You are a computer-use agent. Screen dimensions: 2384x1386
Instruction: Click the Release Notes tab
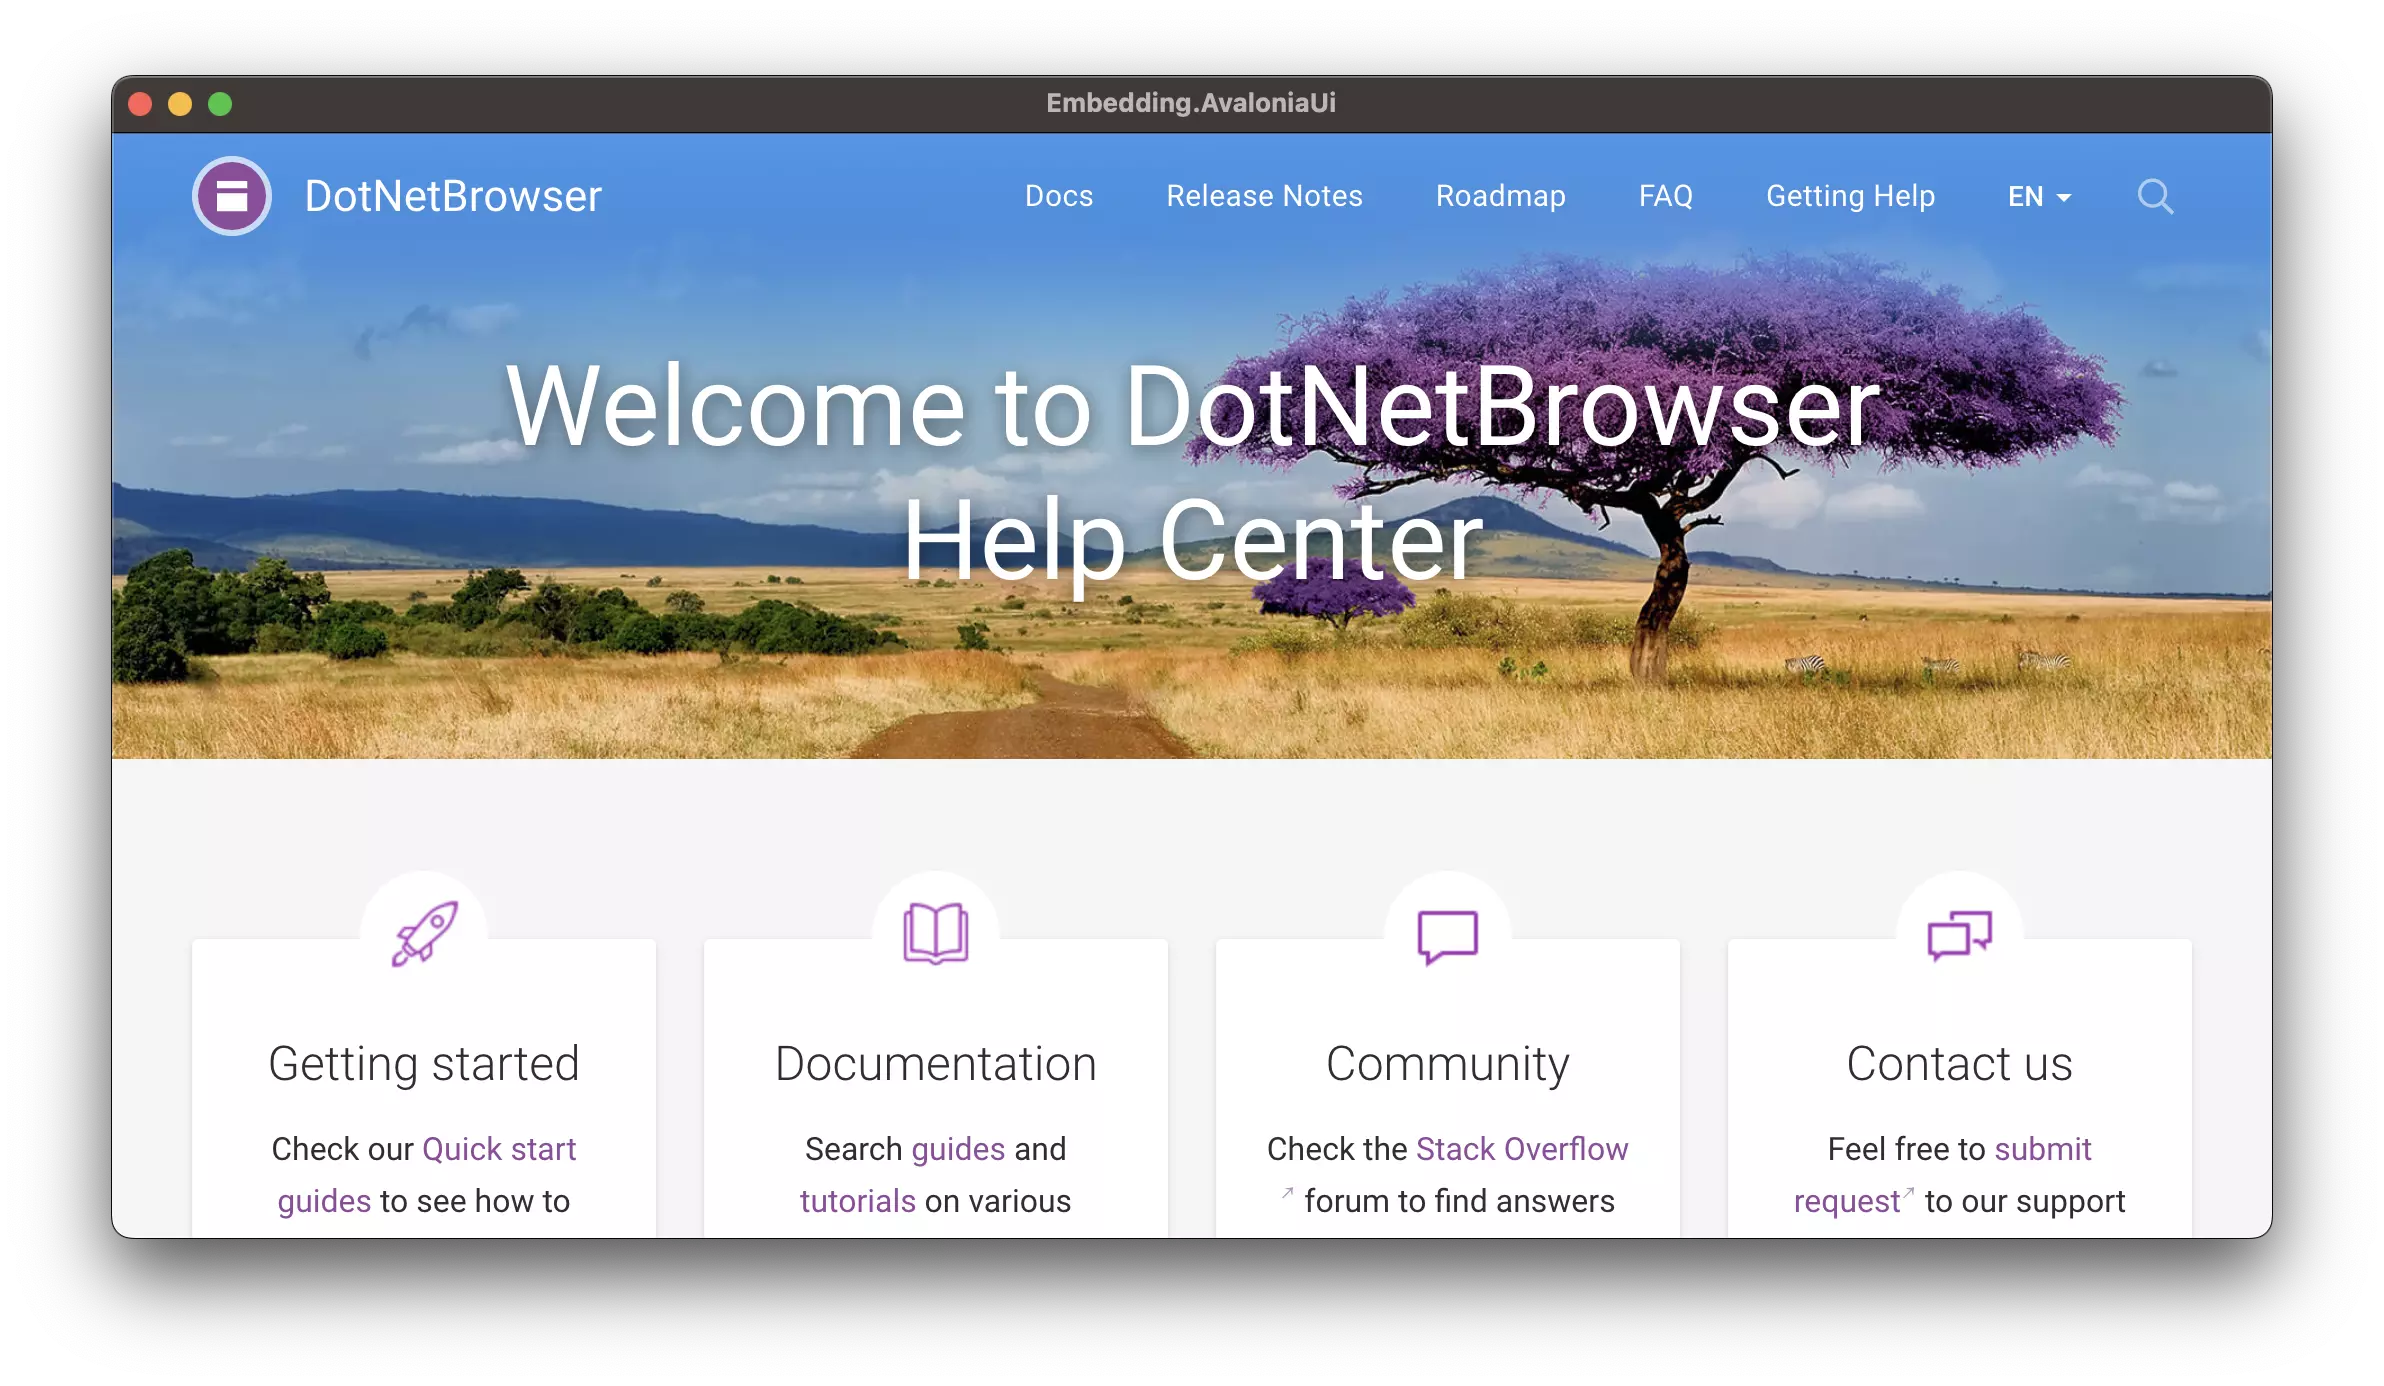point(1264,196)
